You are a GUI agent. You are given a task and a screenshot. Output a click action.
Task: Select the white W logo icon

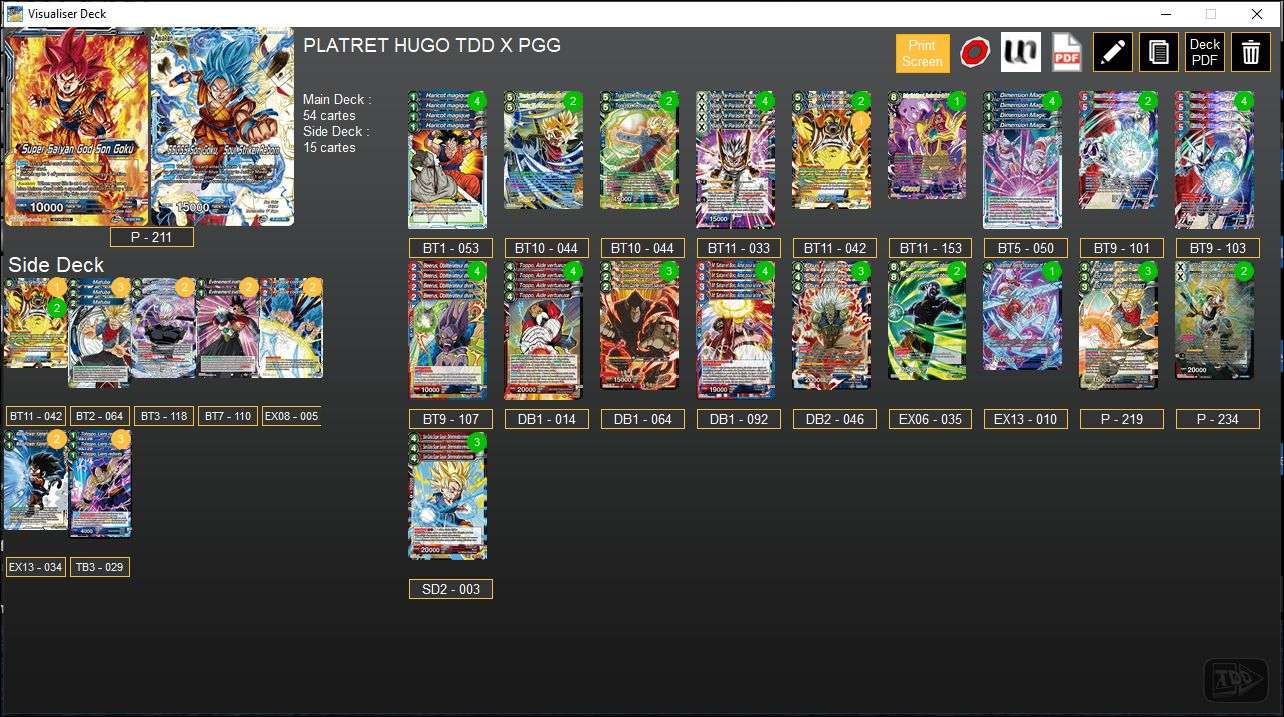(x=1020, y=51)
